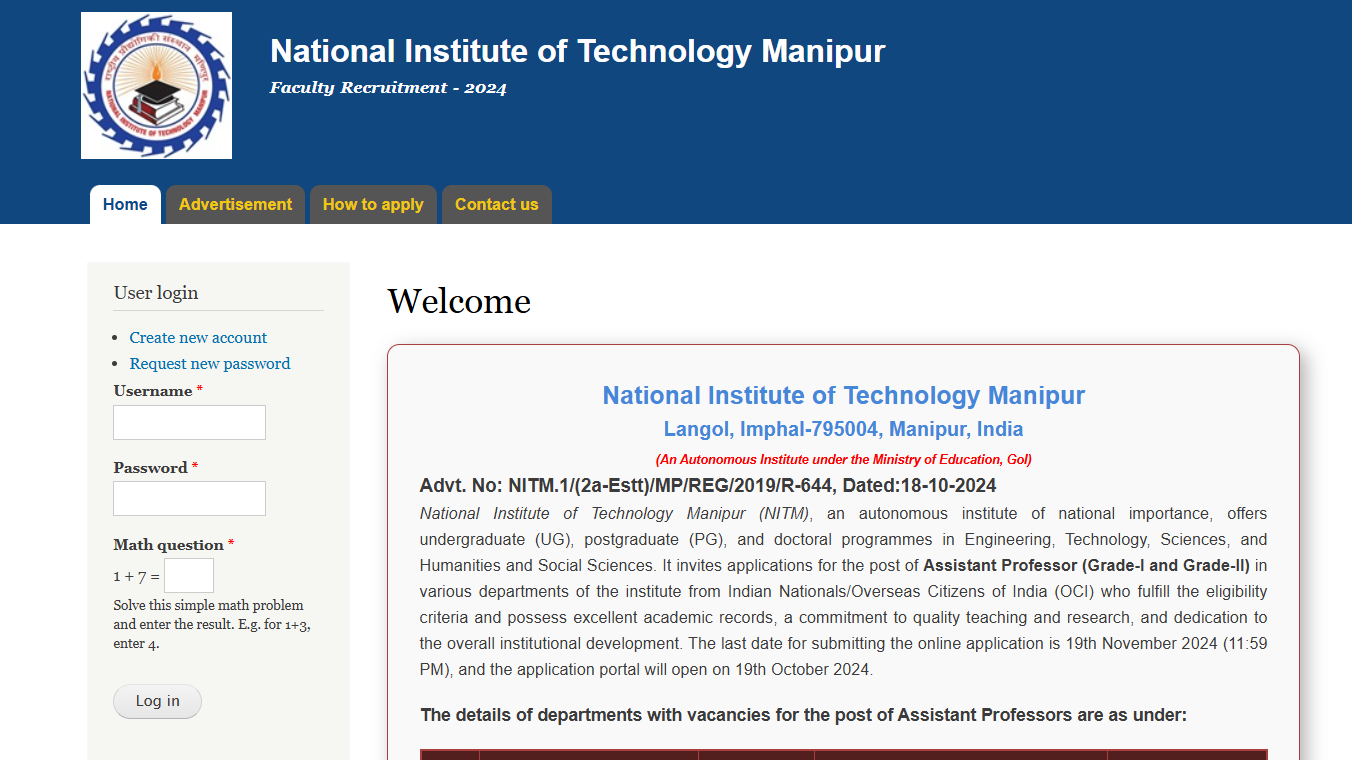1352x760 pixels.
Task: Switch to the Advertisement tab
Action: point(235,204)
